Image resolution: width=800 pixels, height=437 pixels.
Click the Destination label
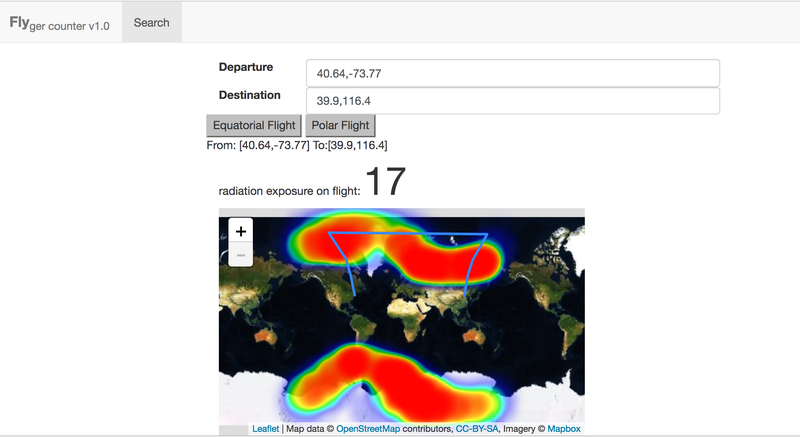coord(249,95)
